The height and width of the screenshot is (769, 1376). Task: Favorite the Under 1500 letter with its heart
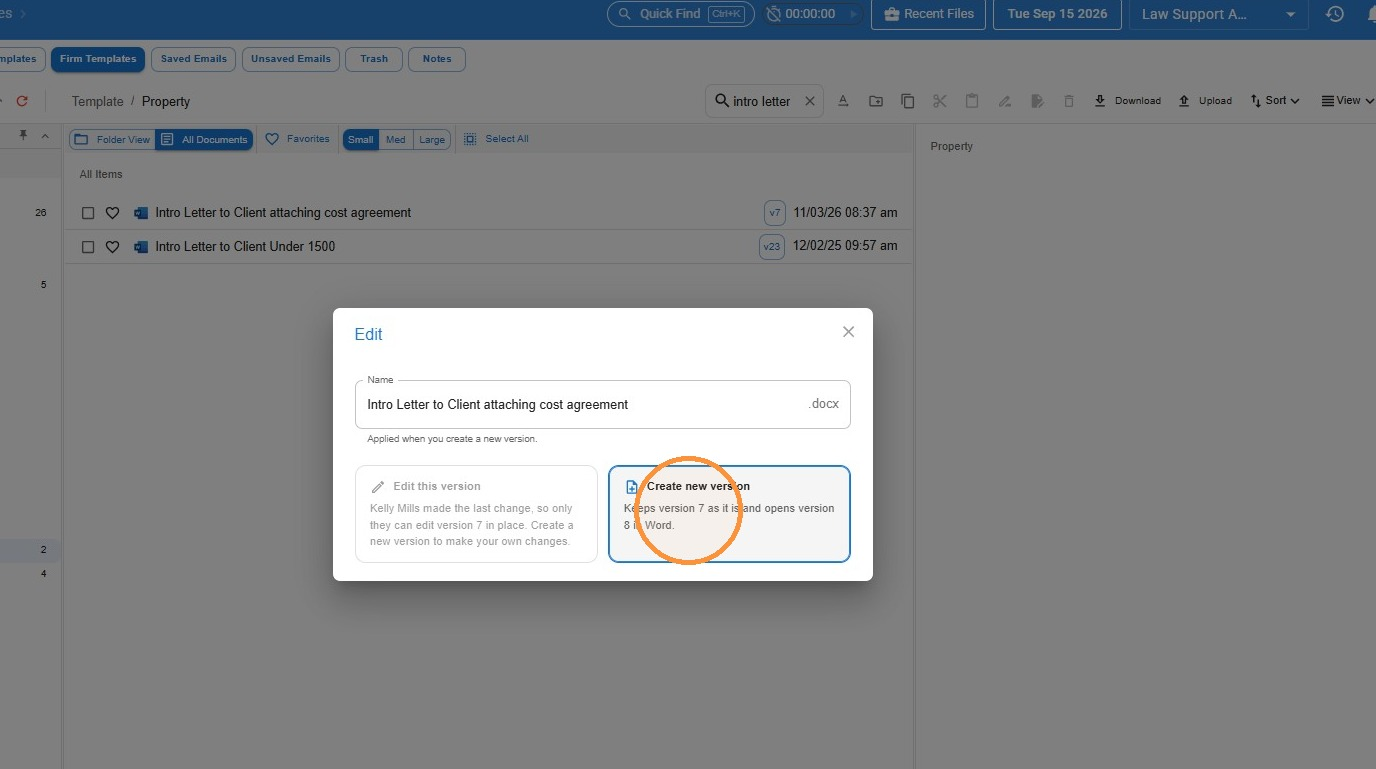pos(112,247)
